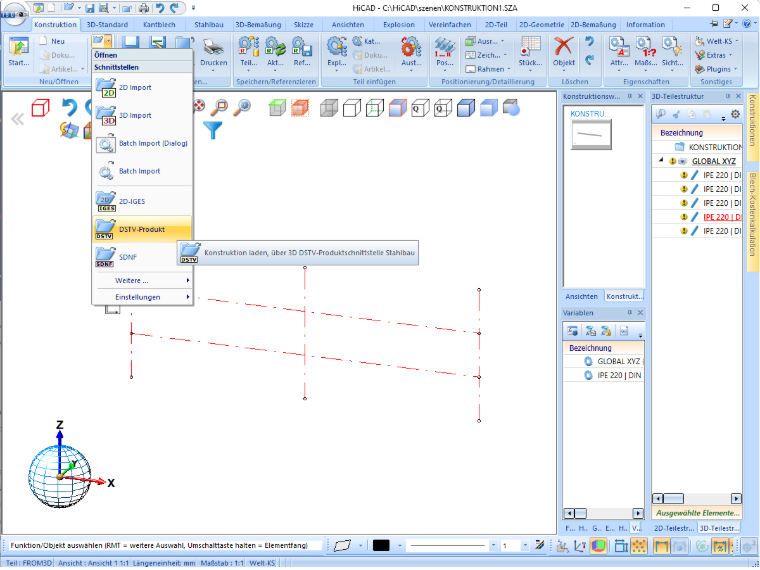The height and width of the screenshot is (570, 760).
Task: Click the Teil speichern icon
Action: tap(249, 53)
